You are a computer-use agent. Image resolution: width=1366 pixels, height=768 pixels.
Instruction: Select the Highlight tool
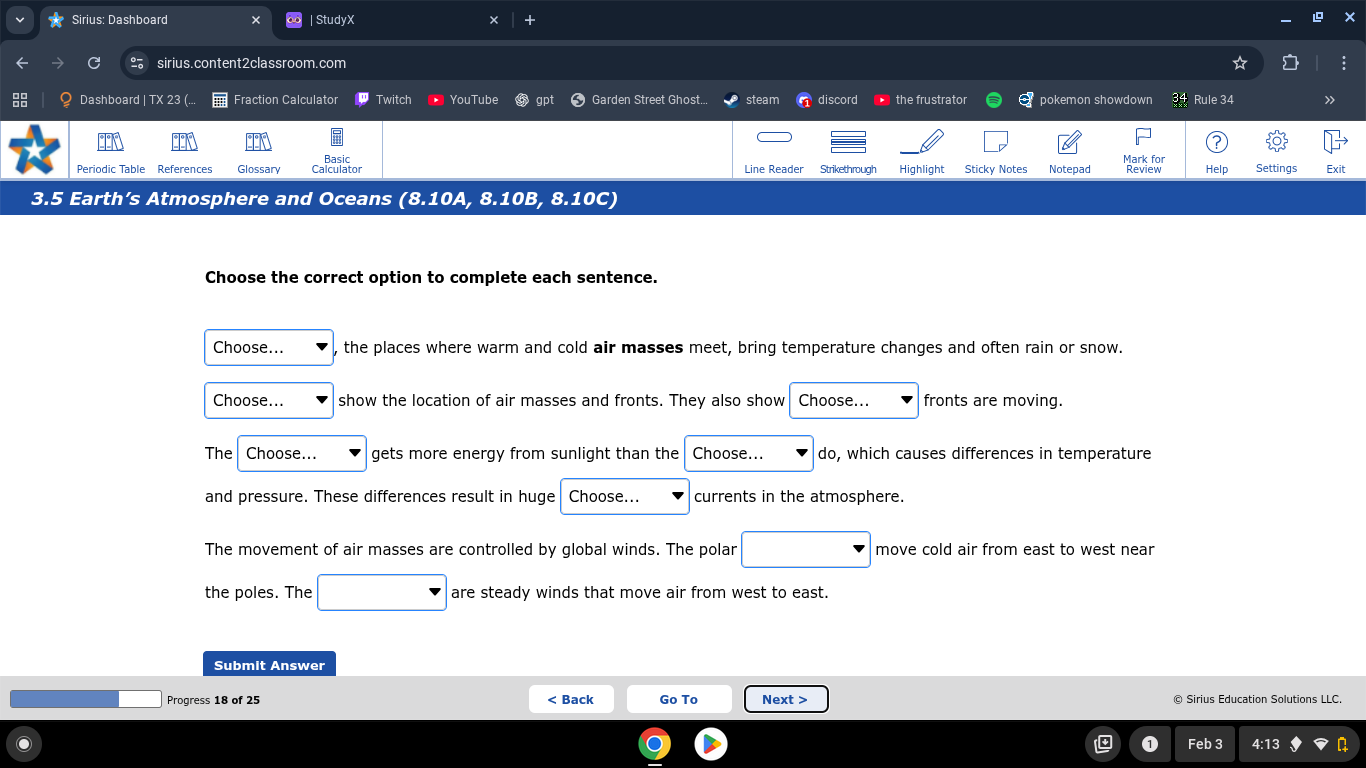point(922,151)
